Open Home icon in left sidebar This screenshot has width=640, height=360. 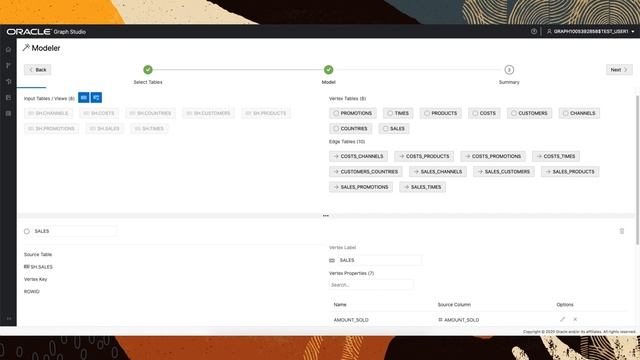click(8, 49)
